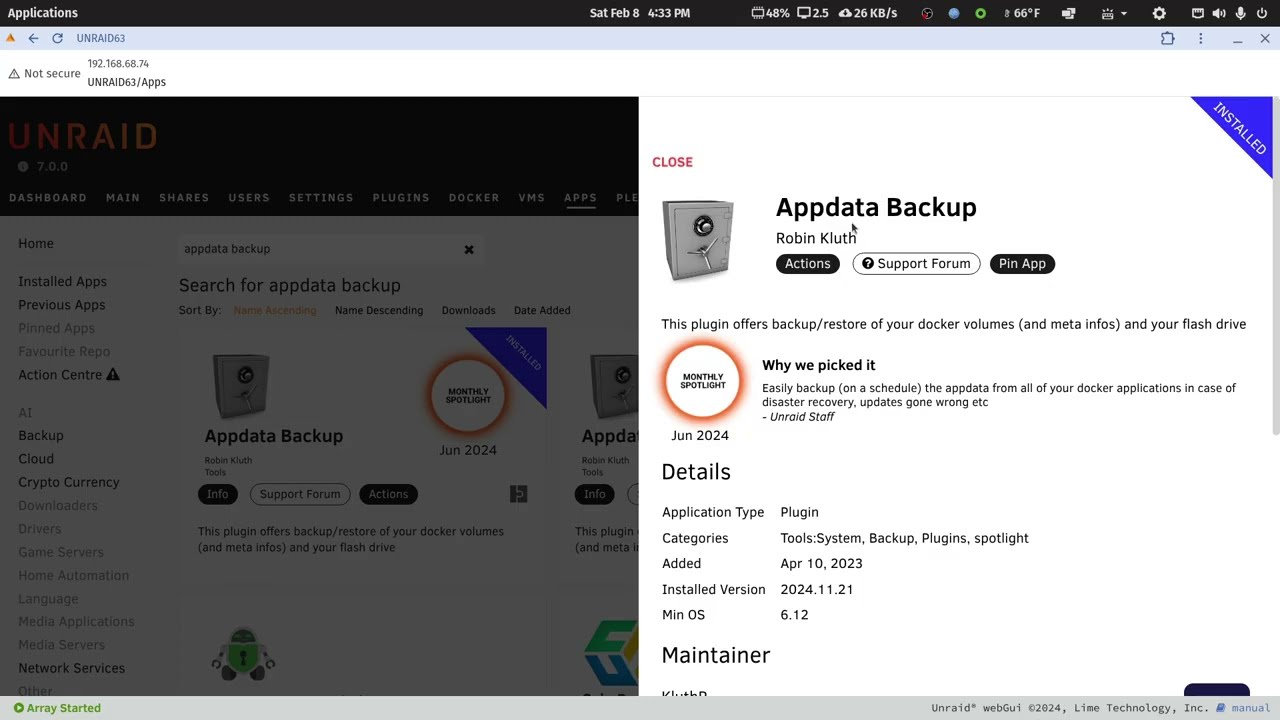Click the Monthly Spotlight badge on the first card
This screenshot has width=1280, height=720.
(468, 396)
